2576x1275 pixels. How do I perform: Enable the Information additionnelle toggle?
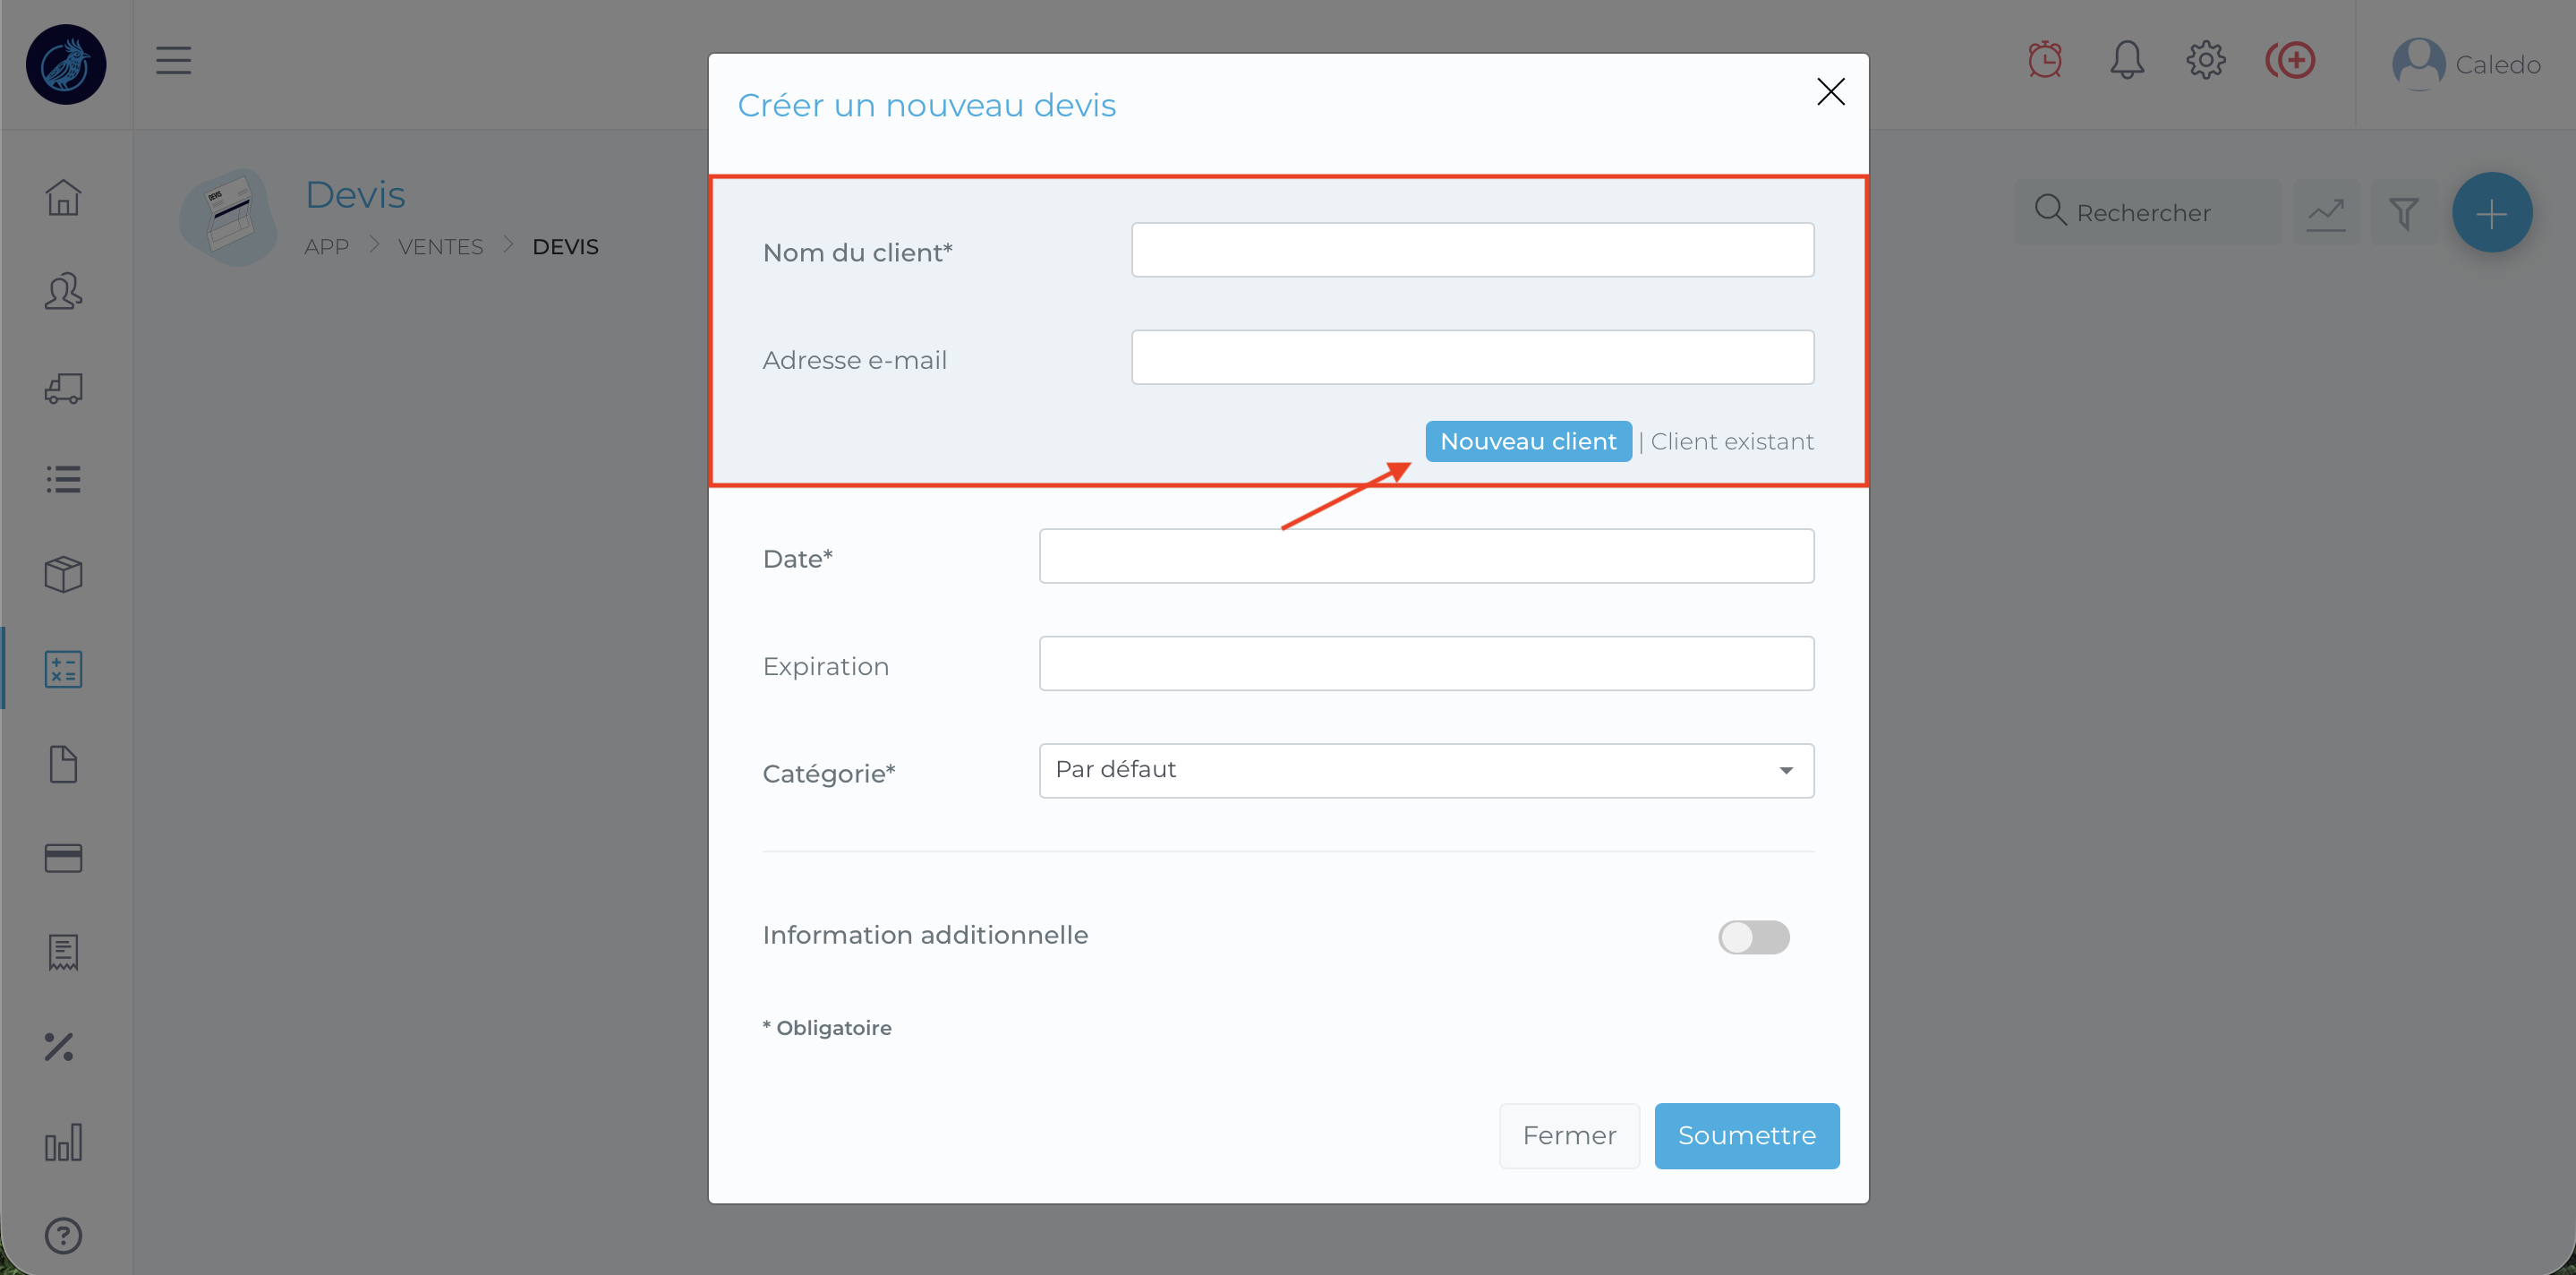(1753, 937)
